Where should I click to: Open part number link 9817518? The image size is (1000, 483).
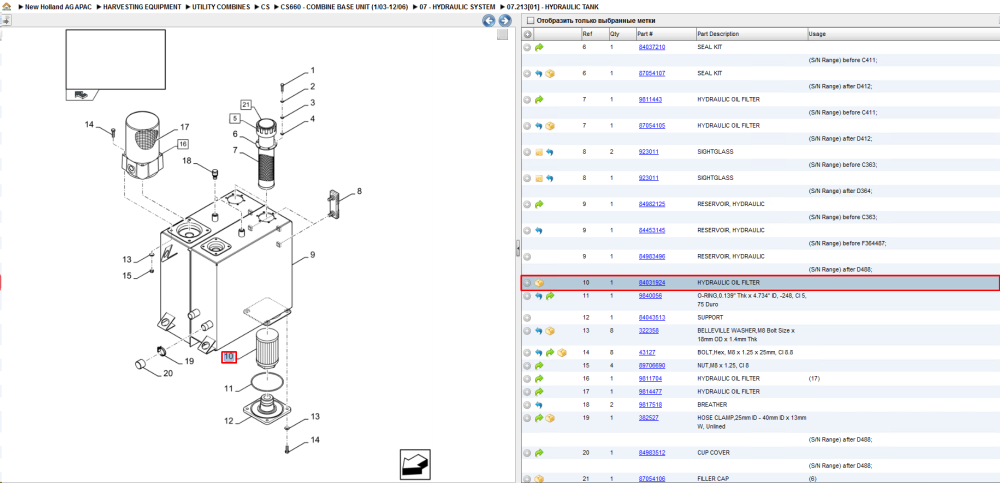(x=651, y=405)
